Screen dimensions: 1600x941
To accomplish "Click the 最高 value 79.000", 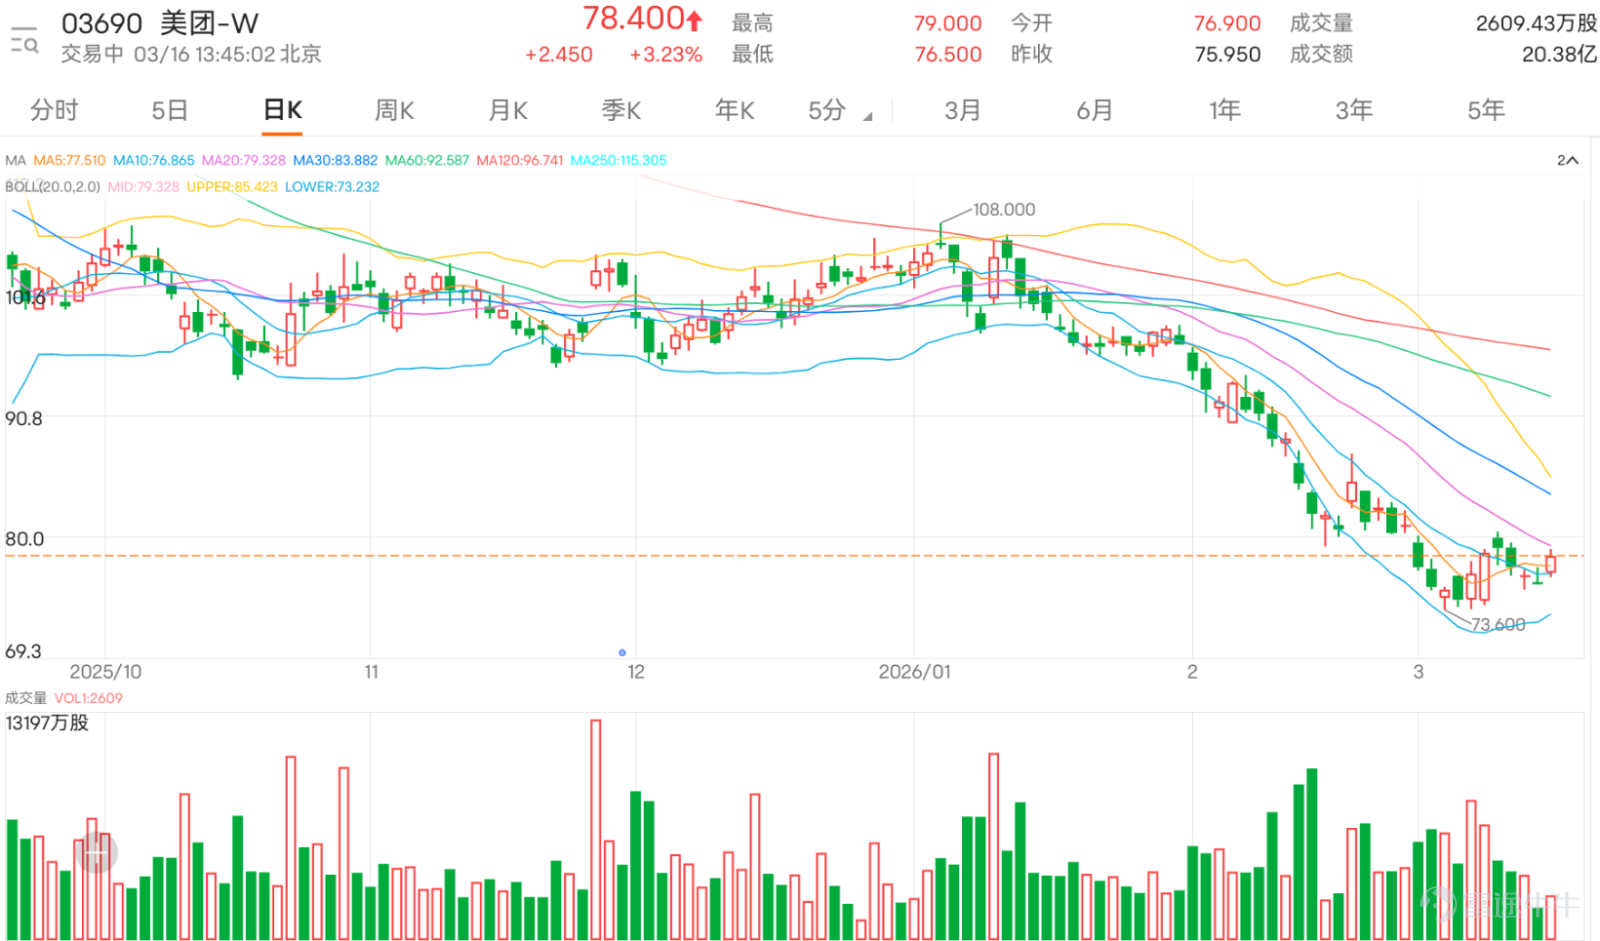I will click(x=948, y=23).
